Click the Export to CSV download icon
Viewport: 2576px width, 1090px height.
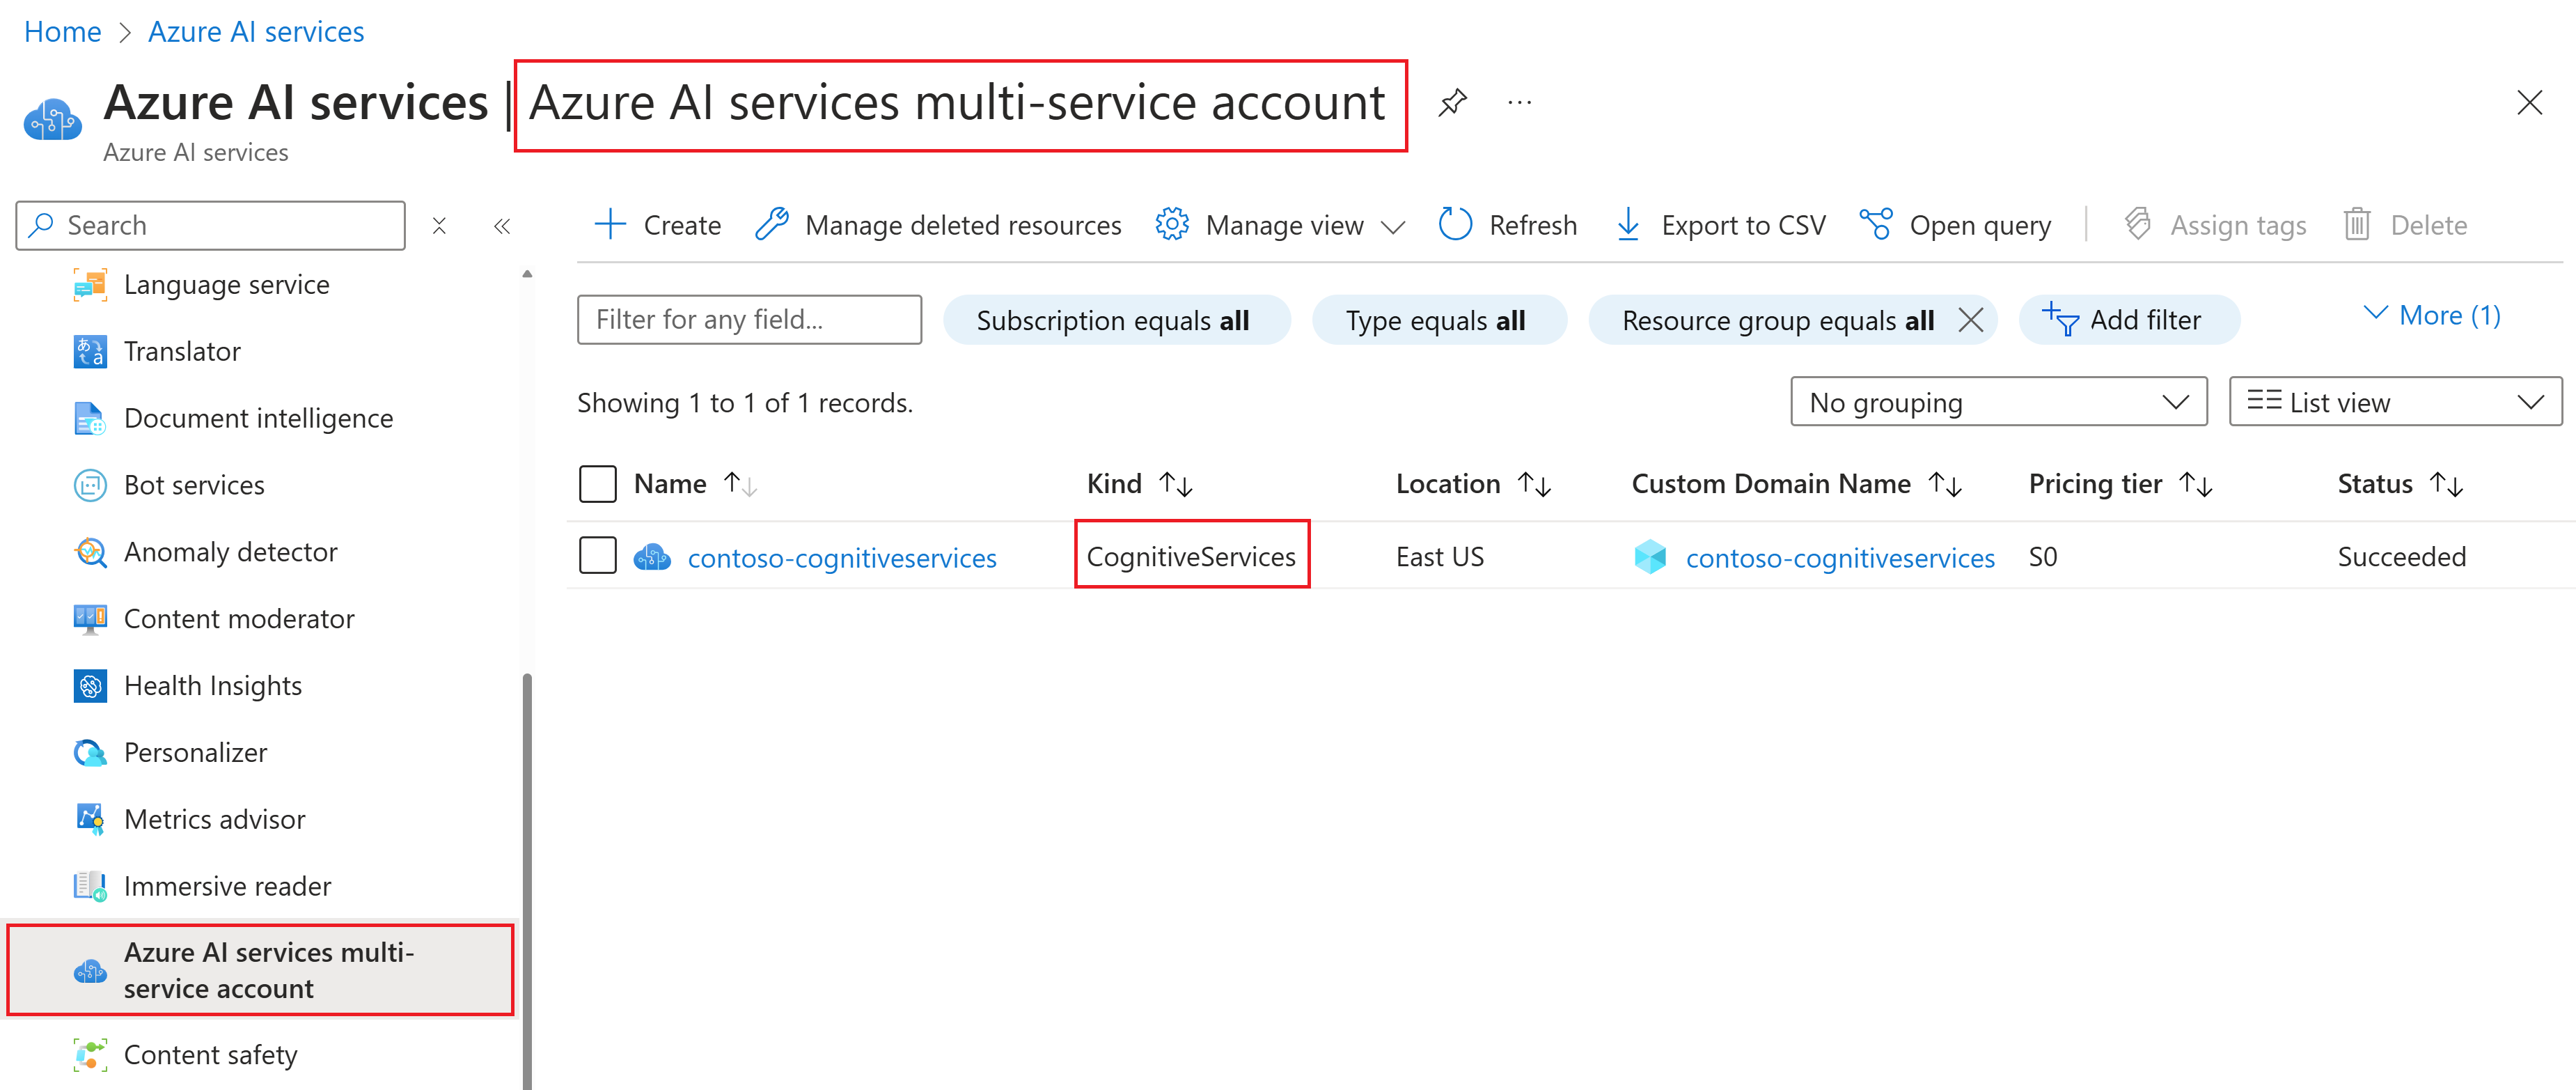pos(1628,225)
